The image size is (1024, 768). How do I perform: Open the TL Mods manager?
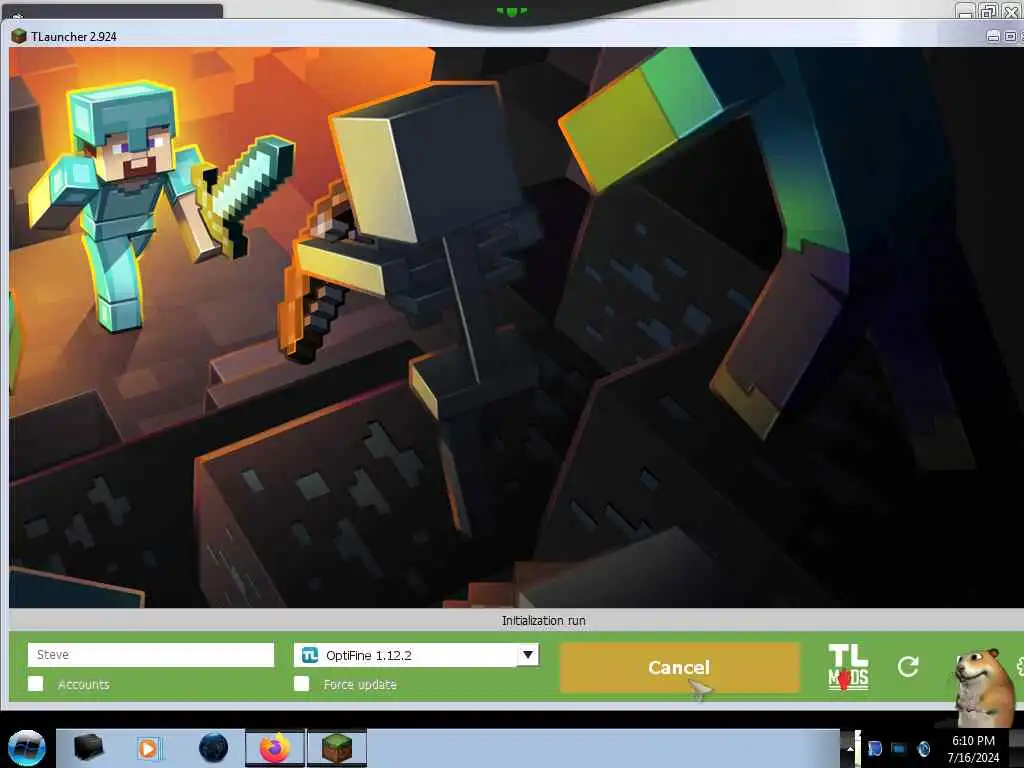(x=848, y=667)
